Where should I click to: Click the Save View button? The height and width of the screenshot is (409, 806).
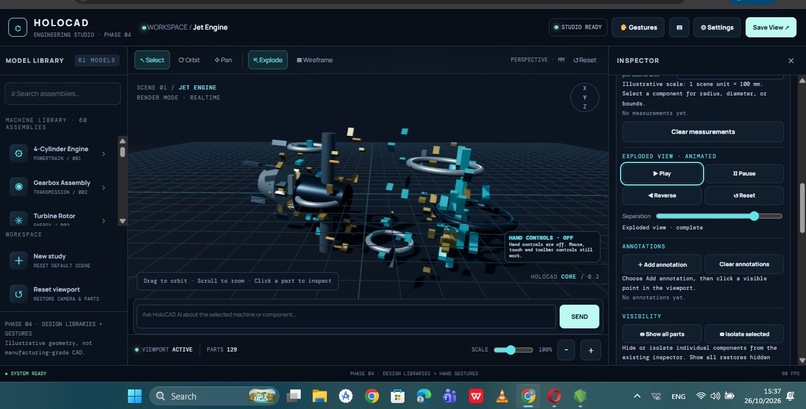(x=771, y=27)
